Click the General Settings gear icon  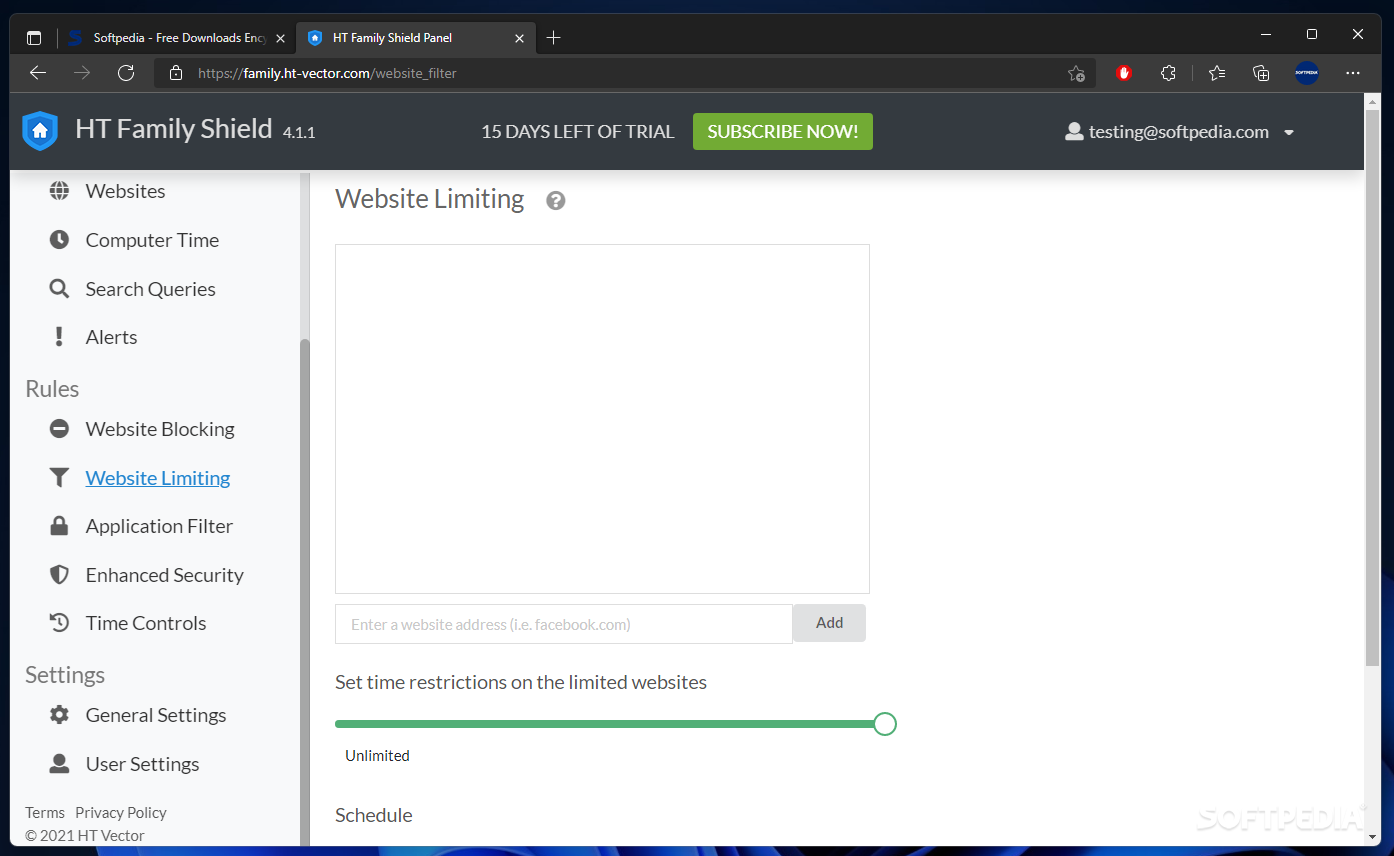coord(60,715)
